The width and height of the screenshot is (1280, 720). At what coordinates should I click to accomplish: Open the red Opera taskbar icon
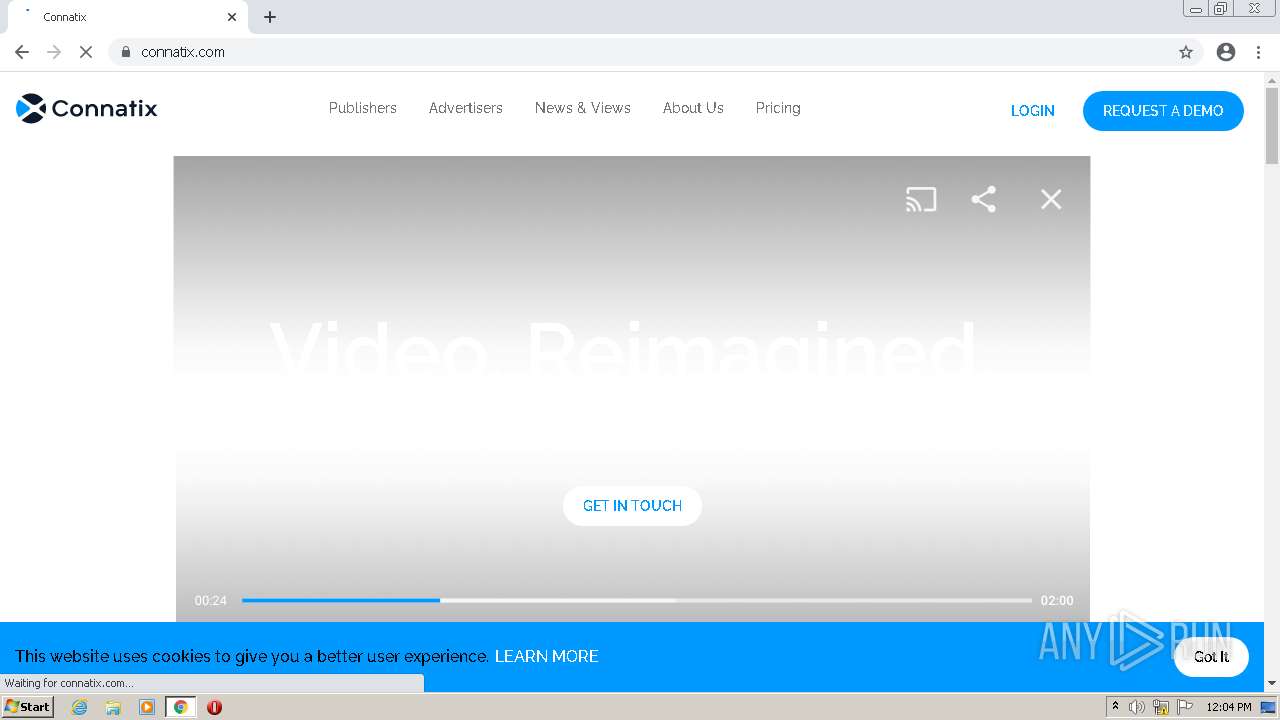[214, 707]
